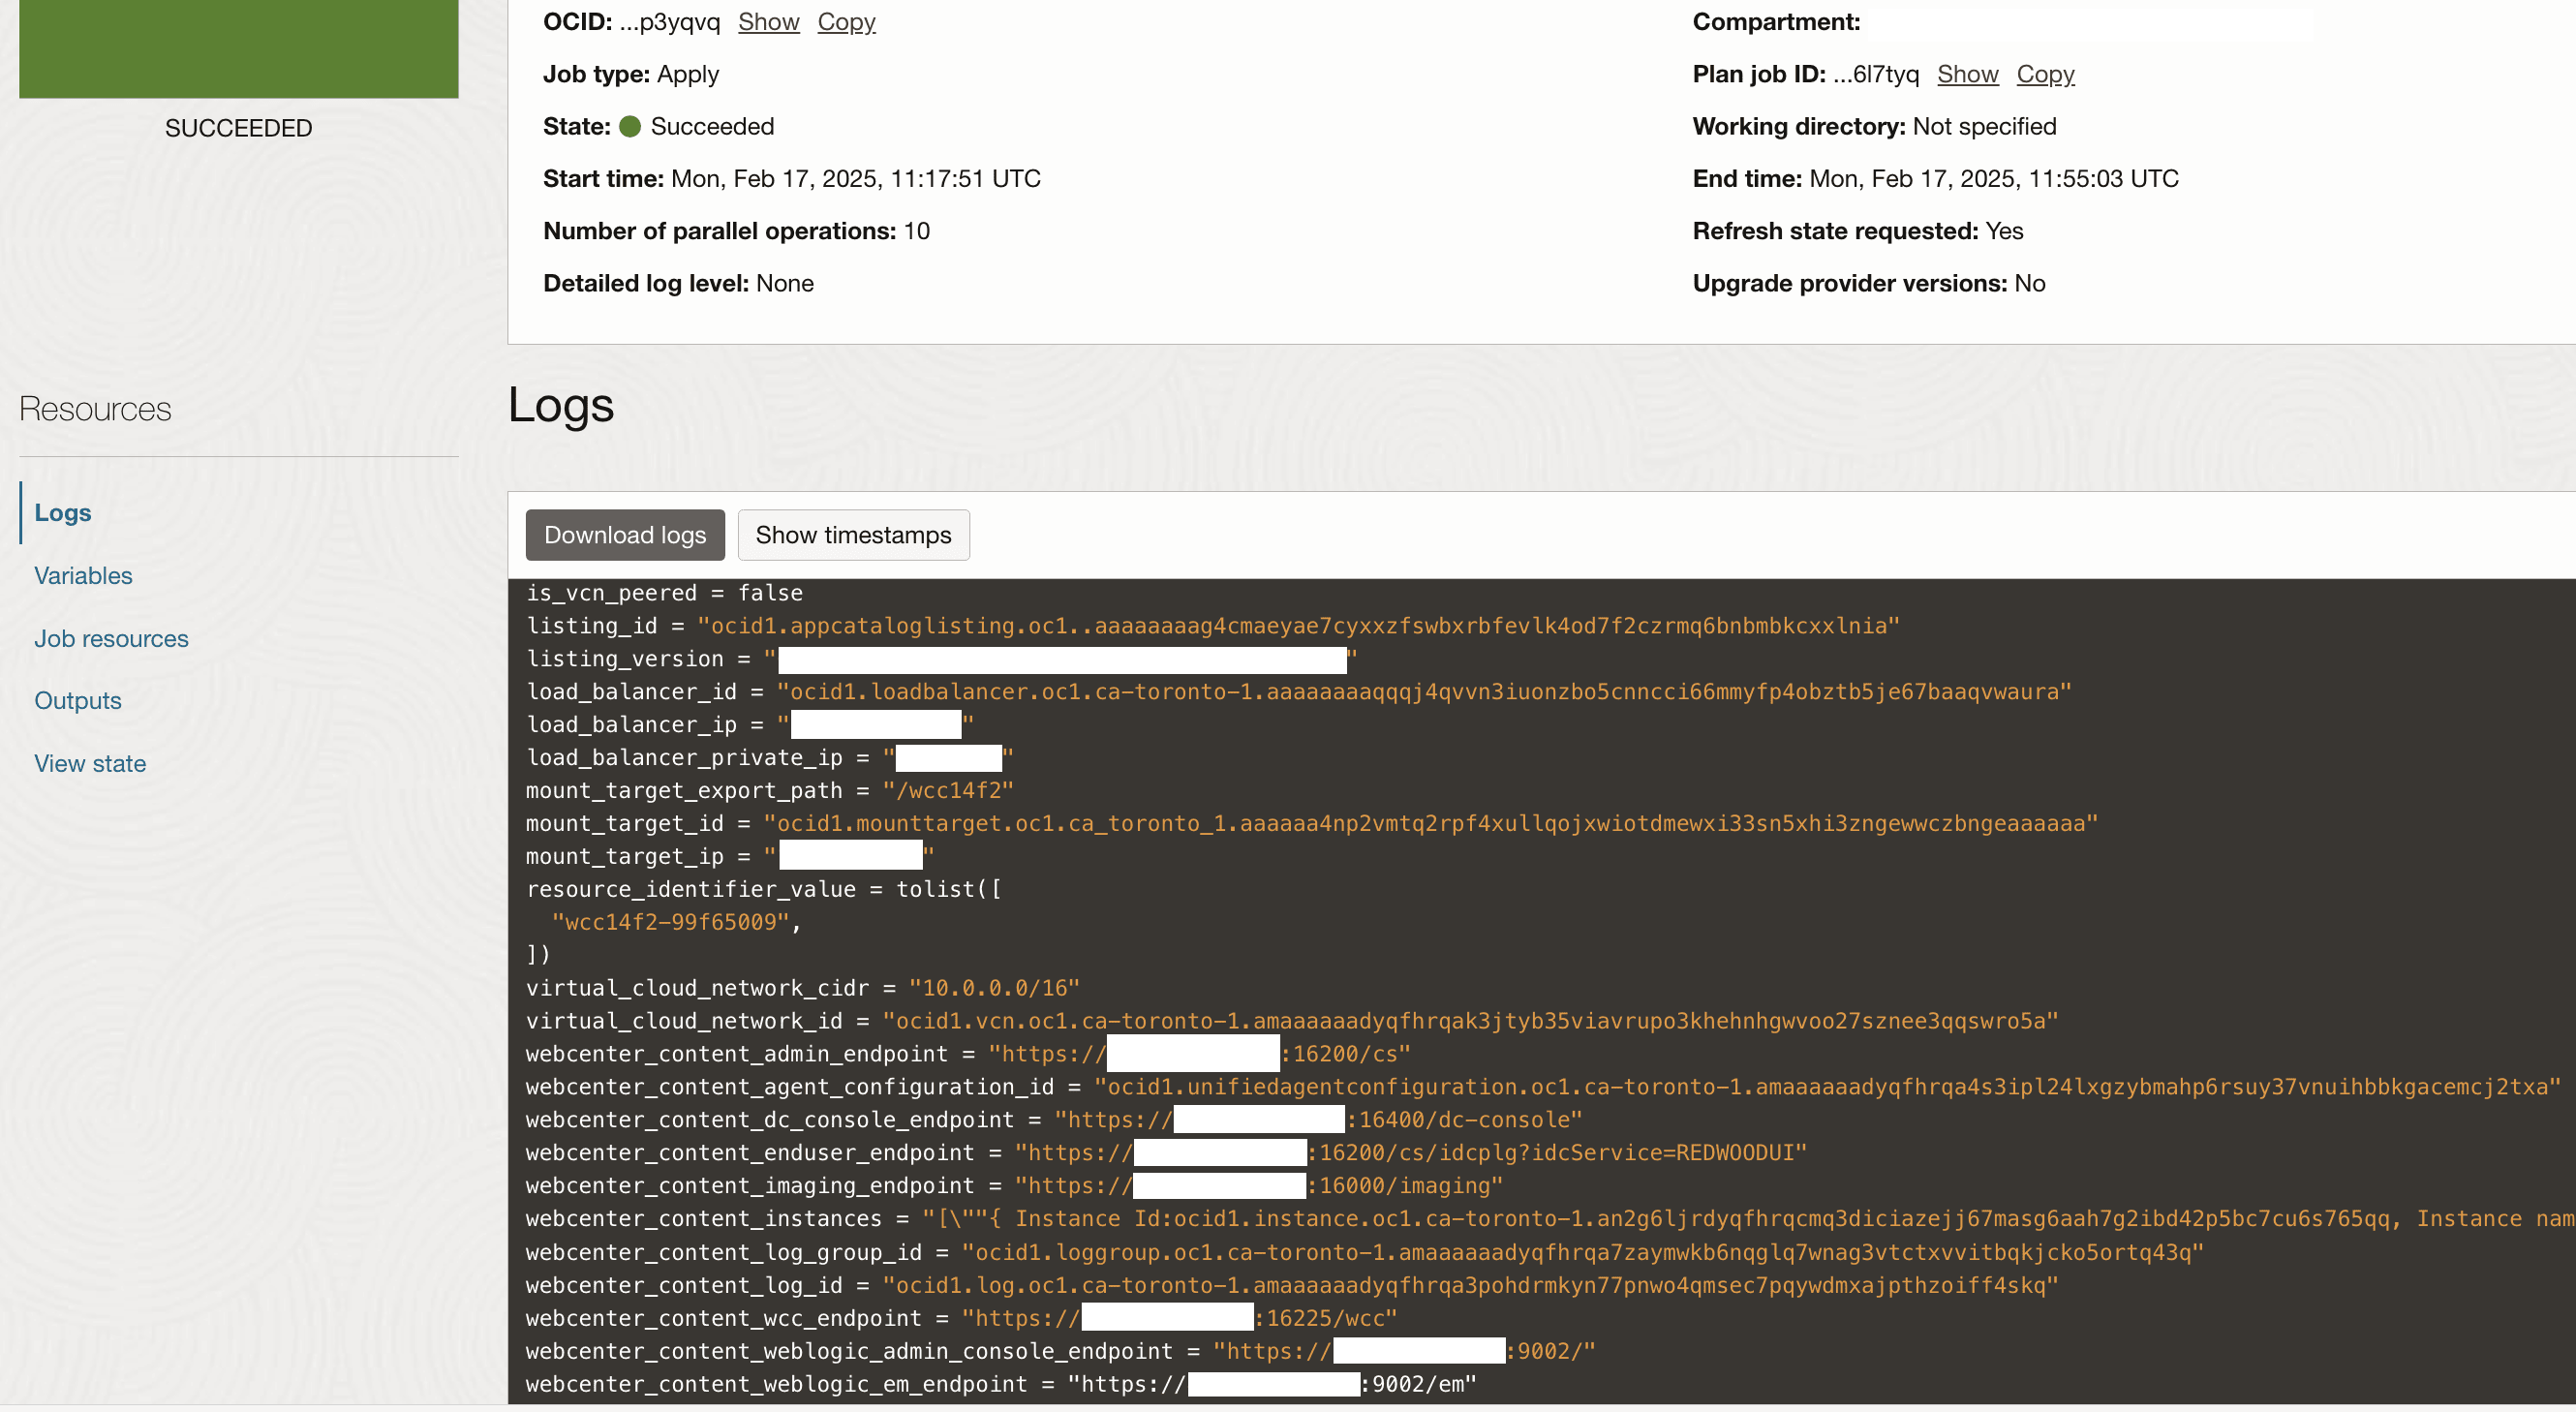This screenshot has width=2576, height=1412.
Task: Click the listing_id log line value
Action: (1298, 626)
